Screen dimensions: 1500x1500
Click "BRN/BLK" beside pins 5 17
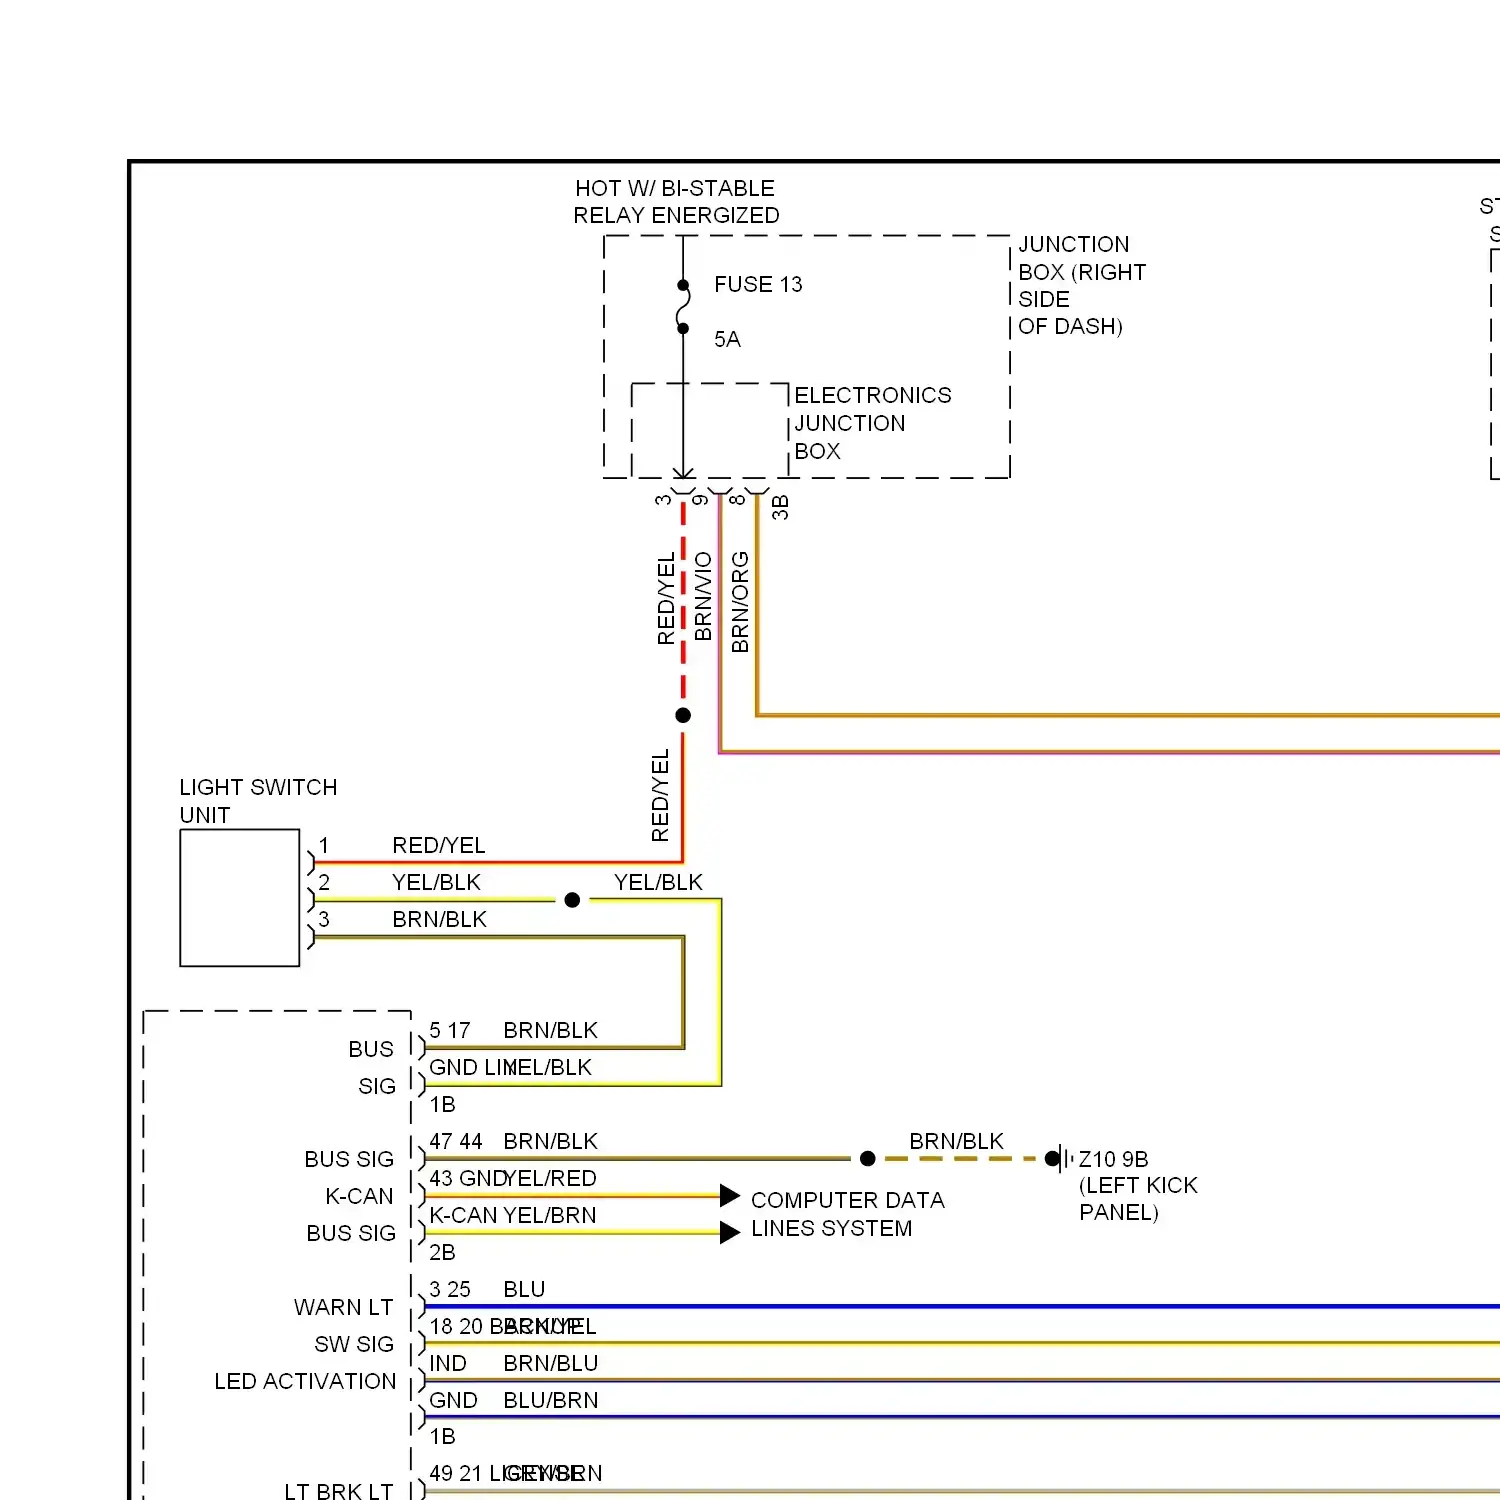(550, 1031)
